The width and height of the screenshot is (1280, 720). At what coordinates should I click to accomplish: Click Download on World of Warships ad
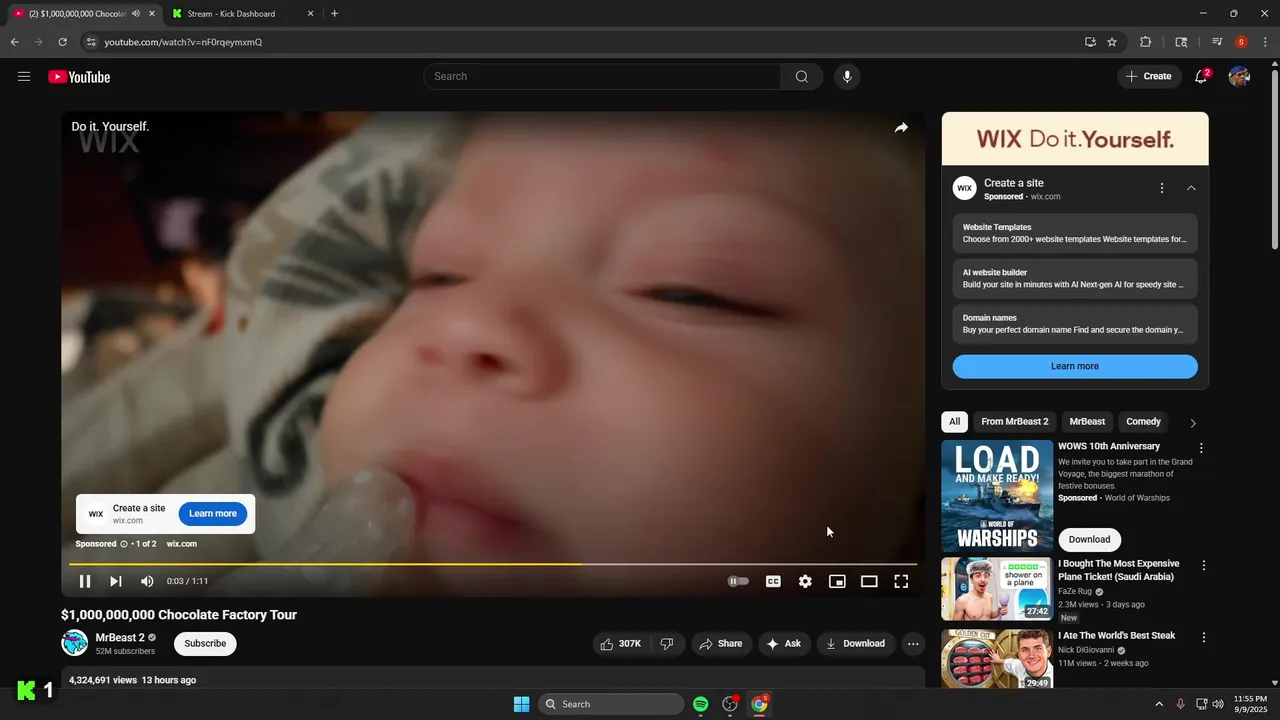pos(1089,539)
